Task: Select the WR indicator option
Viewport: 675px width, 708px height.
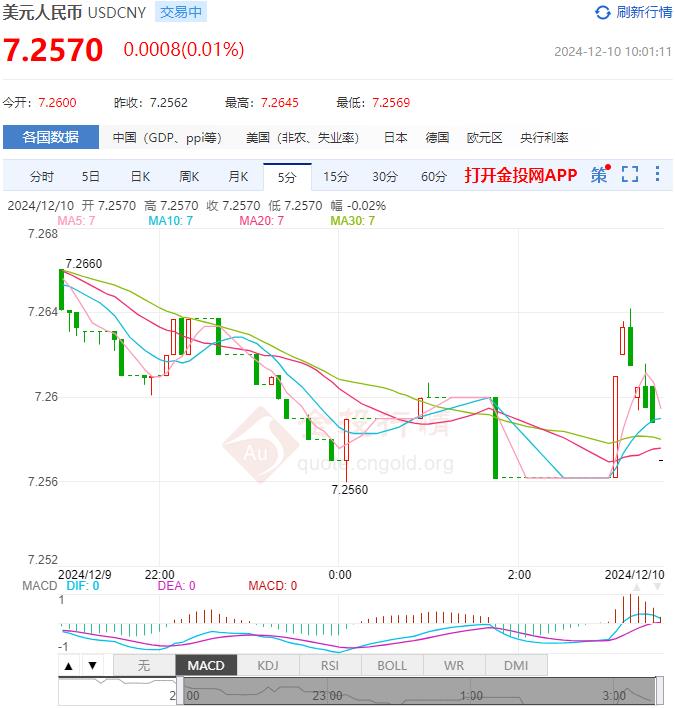Action: tap(454, 665)
